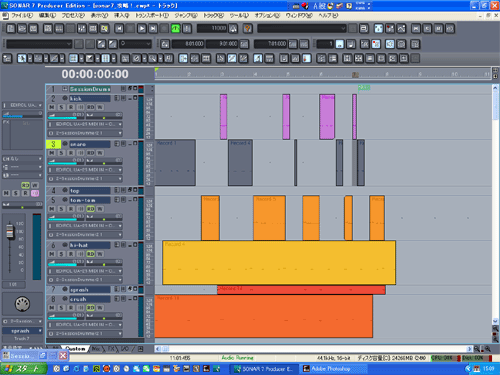The height and width of the screenshot is (375, 500).
Task: Open kick track EDIROL UA-25 MIDI input dropdown
Action: tap(85, 124)
